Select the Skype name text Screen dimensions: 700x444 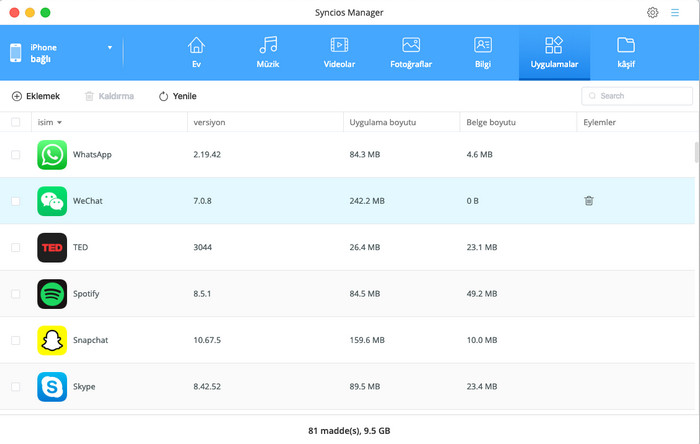pos(84,386)
